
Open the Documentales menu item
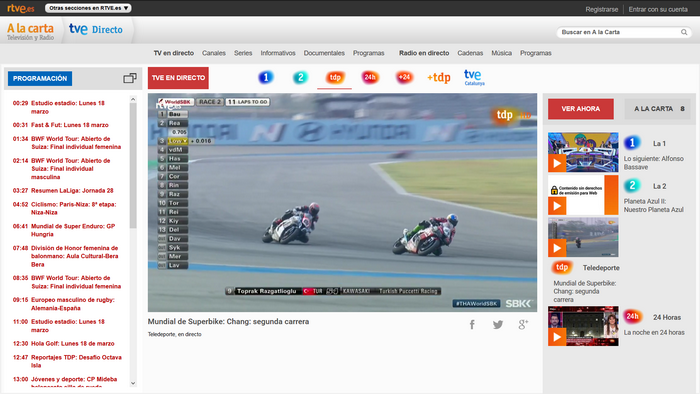pyautogui.click(x=324, y=53)
